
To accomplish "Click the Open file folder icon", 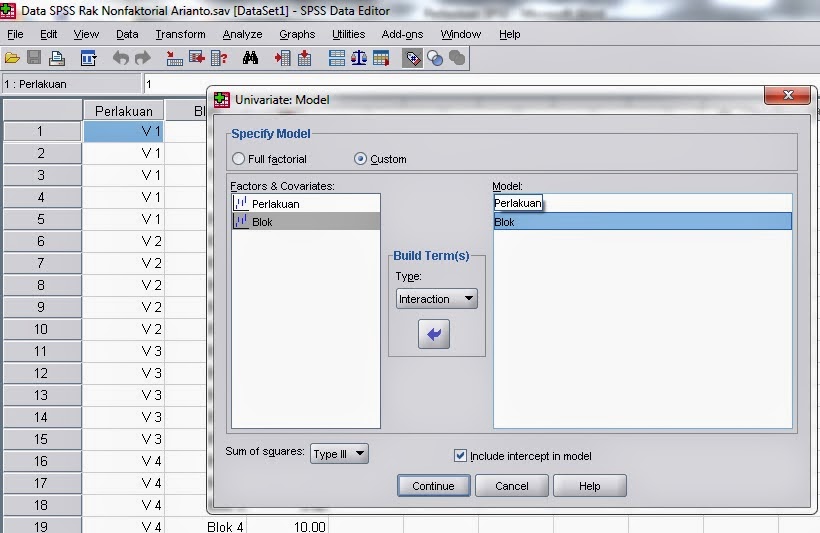I will 12,58.
